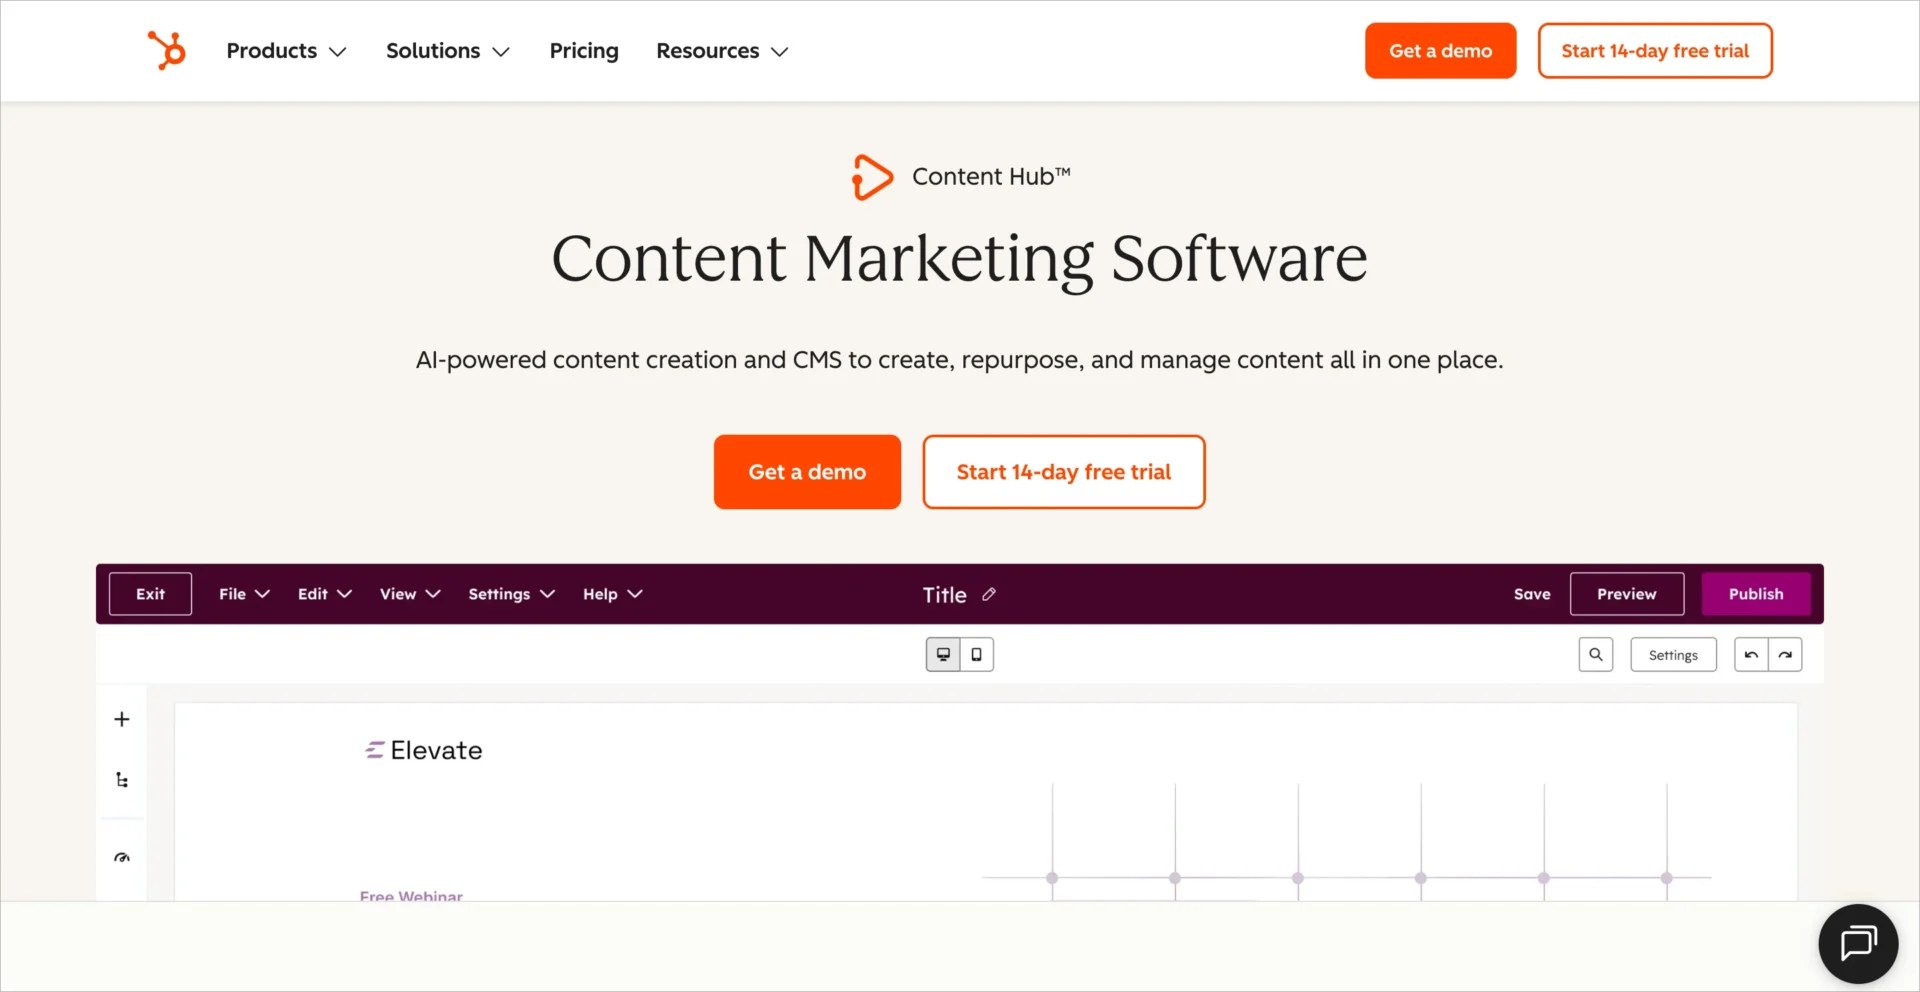Screen dimensions: 1920x992
Task: Open the purple bar Settings menu
Action: click(x=511, y=594)
